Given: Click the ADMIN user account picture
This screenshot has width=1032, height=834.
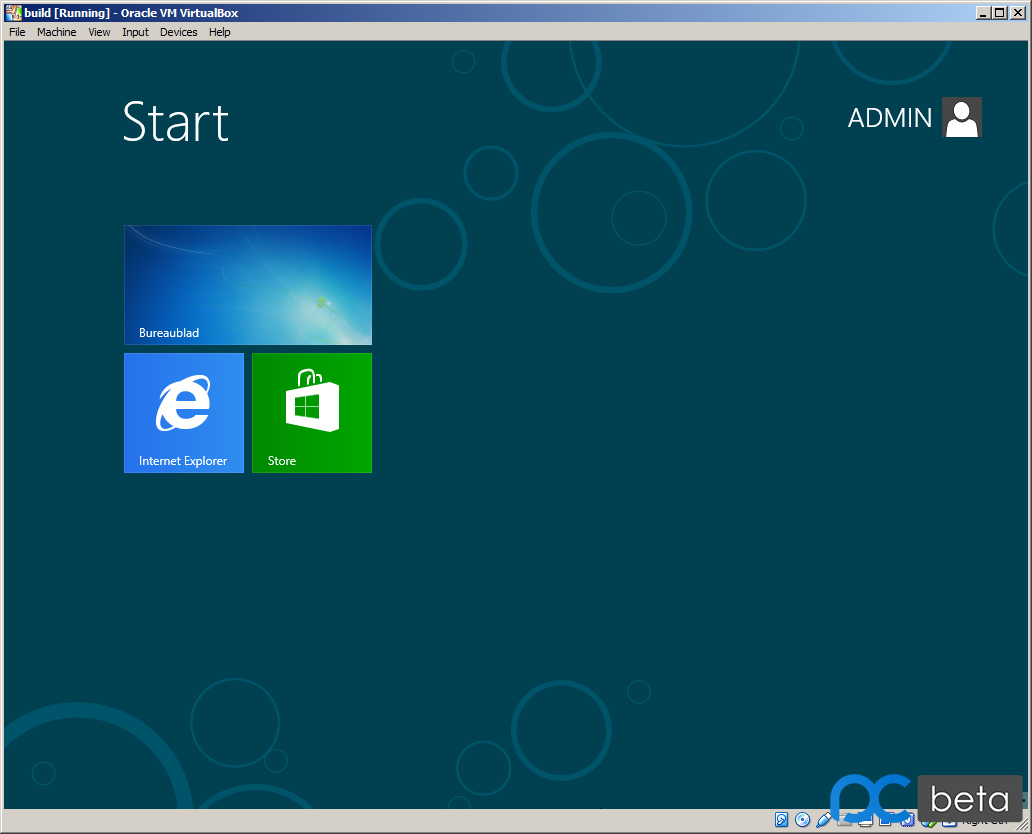Looking at the screenshot, I should (x=962, y=117).
